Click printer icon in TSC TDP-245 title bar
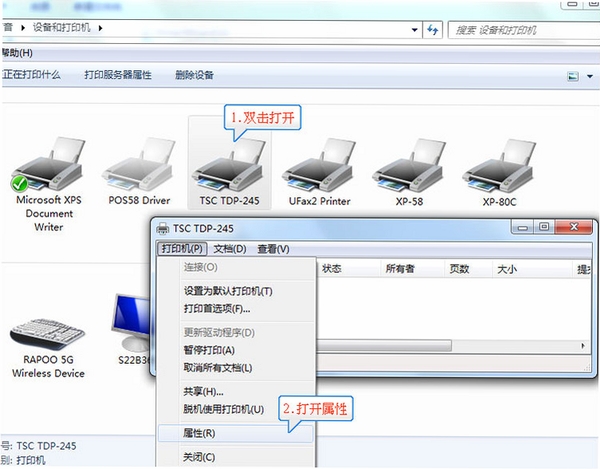Screen dimensions: 600x469 click(x=163, y=228)
